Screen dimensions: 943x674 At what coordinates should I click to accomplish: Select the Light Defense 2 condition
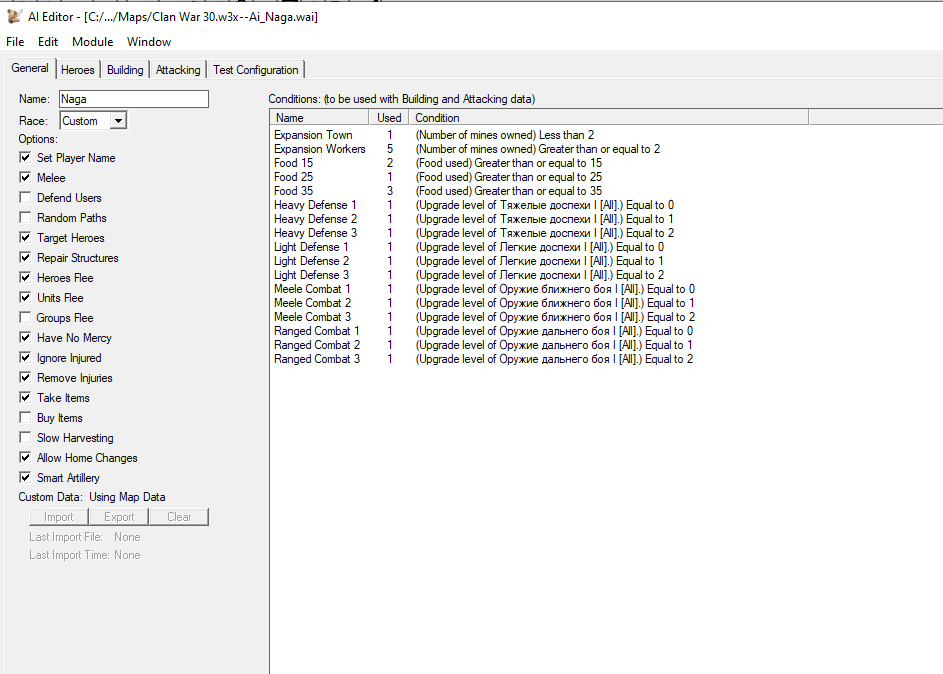[x=311, y=261]
